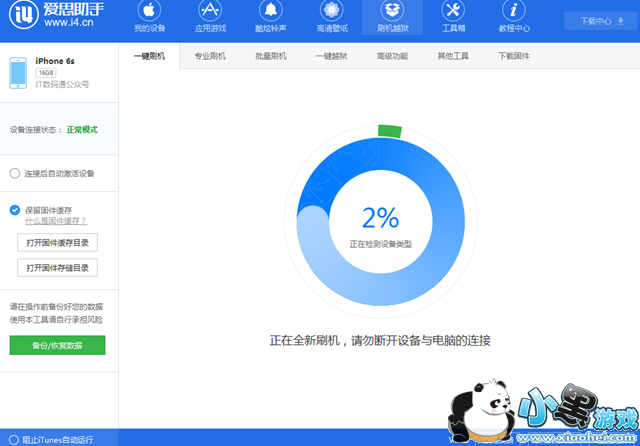
Task: Click 打开固件存储目录 button
Action: click(x=57, y=268)
